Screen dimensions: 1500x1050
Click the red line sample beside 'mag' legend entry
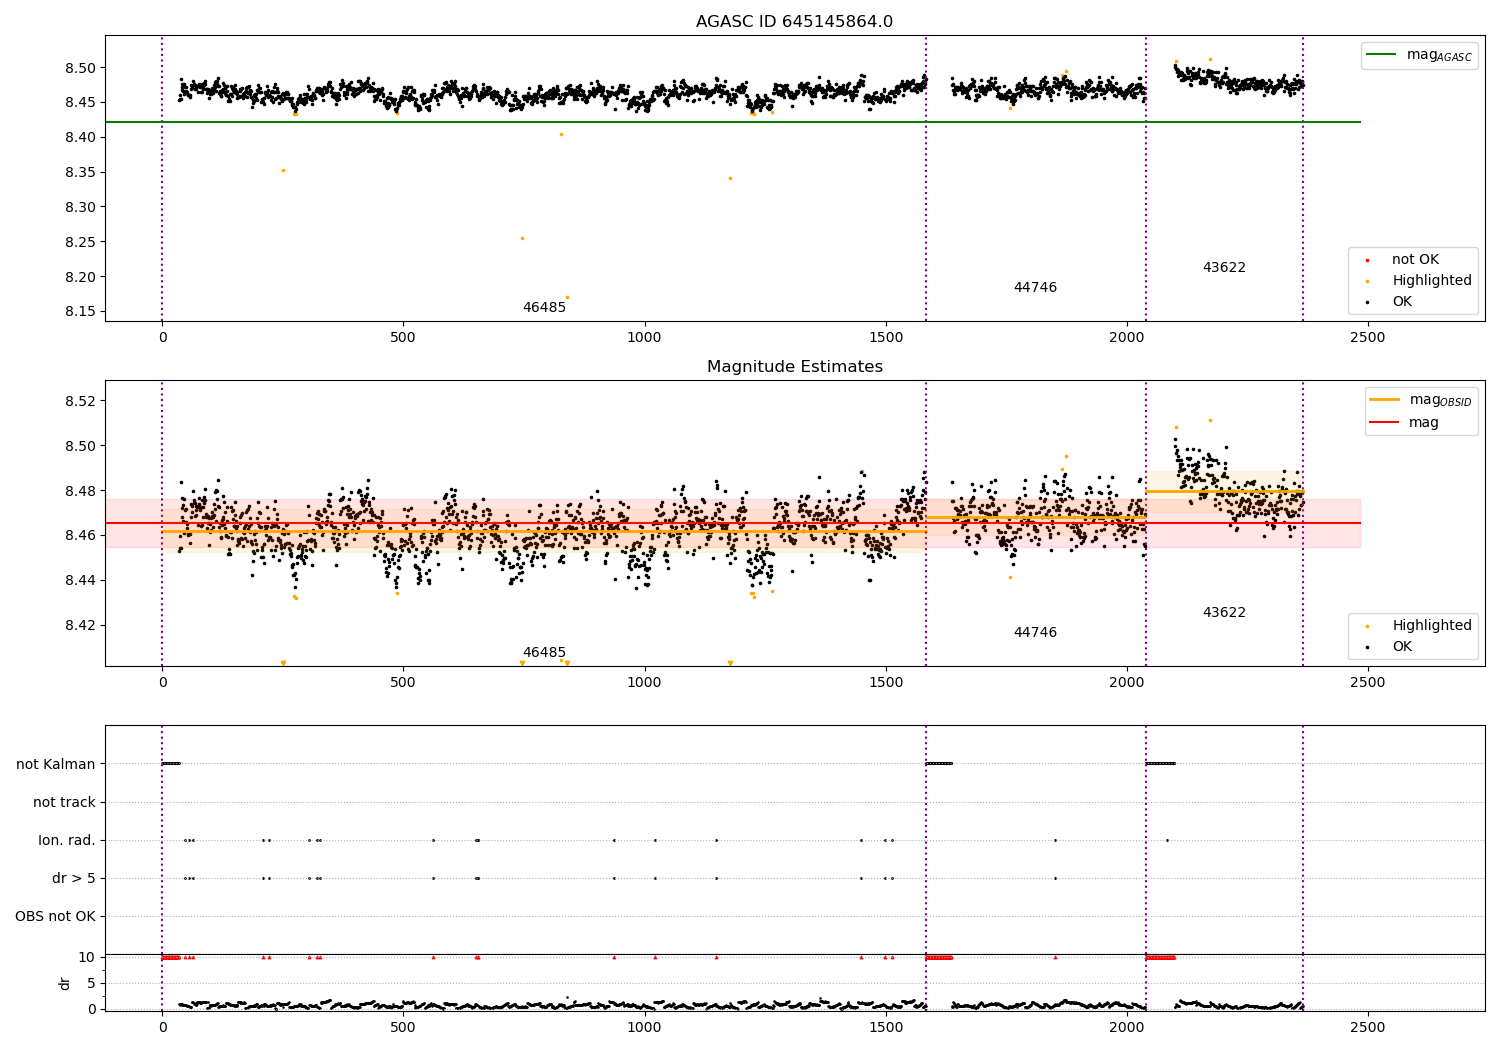(x=1385, y=423)
